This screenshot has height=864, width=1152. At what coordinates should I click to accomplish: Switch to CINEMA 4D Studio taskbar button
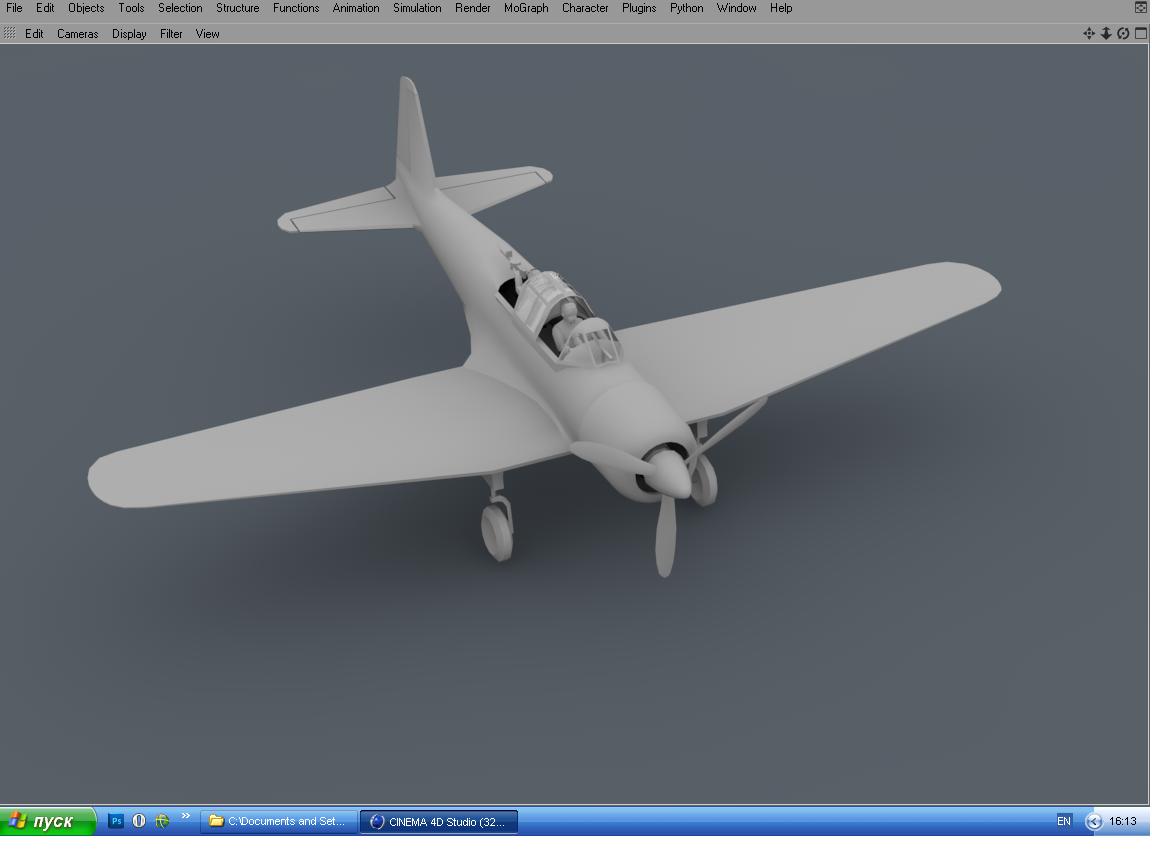[x=439, y=821]
